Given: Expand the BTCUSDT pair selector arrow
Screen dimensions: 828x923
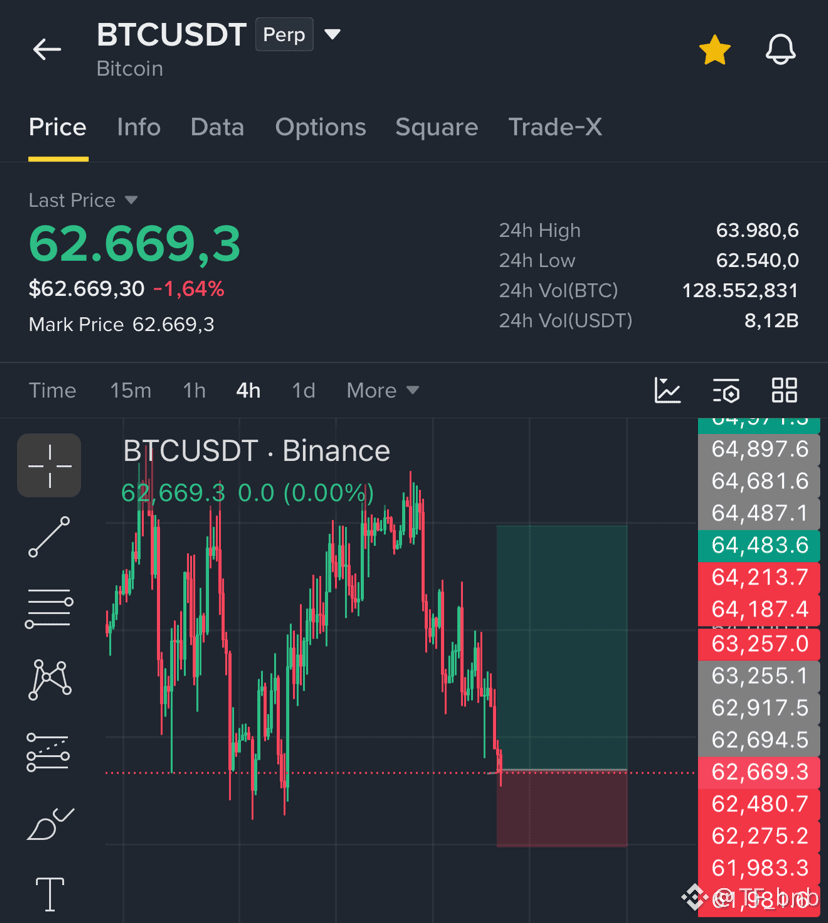Looking at the screenshot, I should pyautogui.click(x=332, y=35).
